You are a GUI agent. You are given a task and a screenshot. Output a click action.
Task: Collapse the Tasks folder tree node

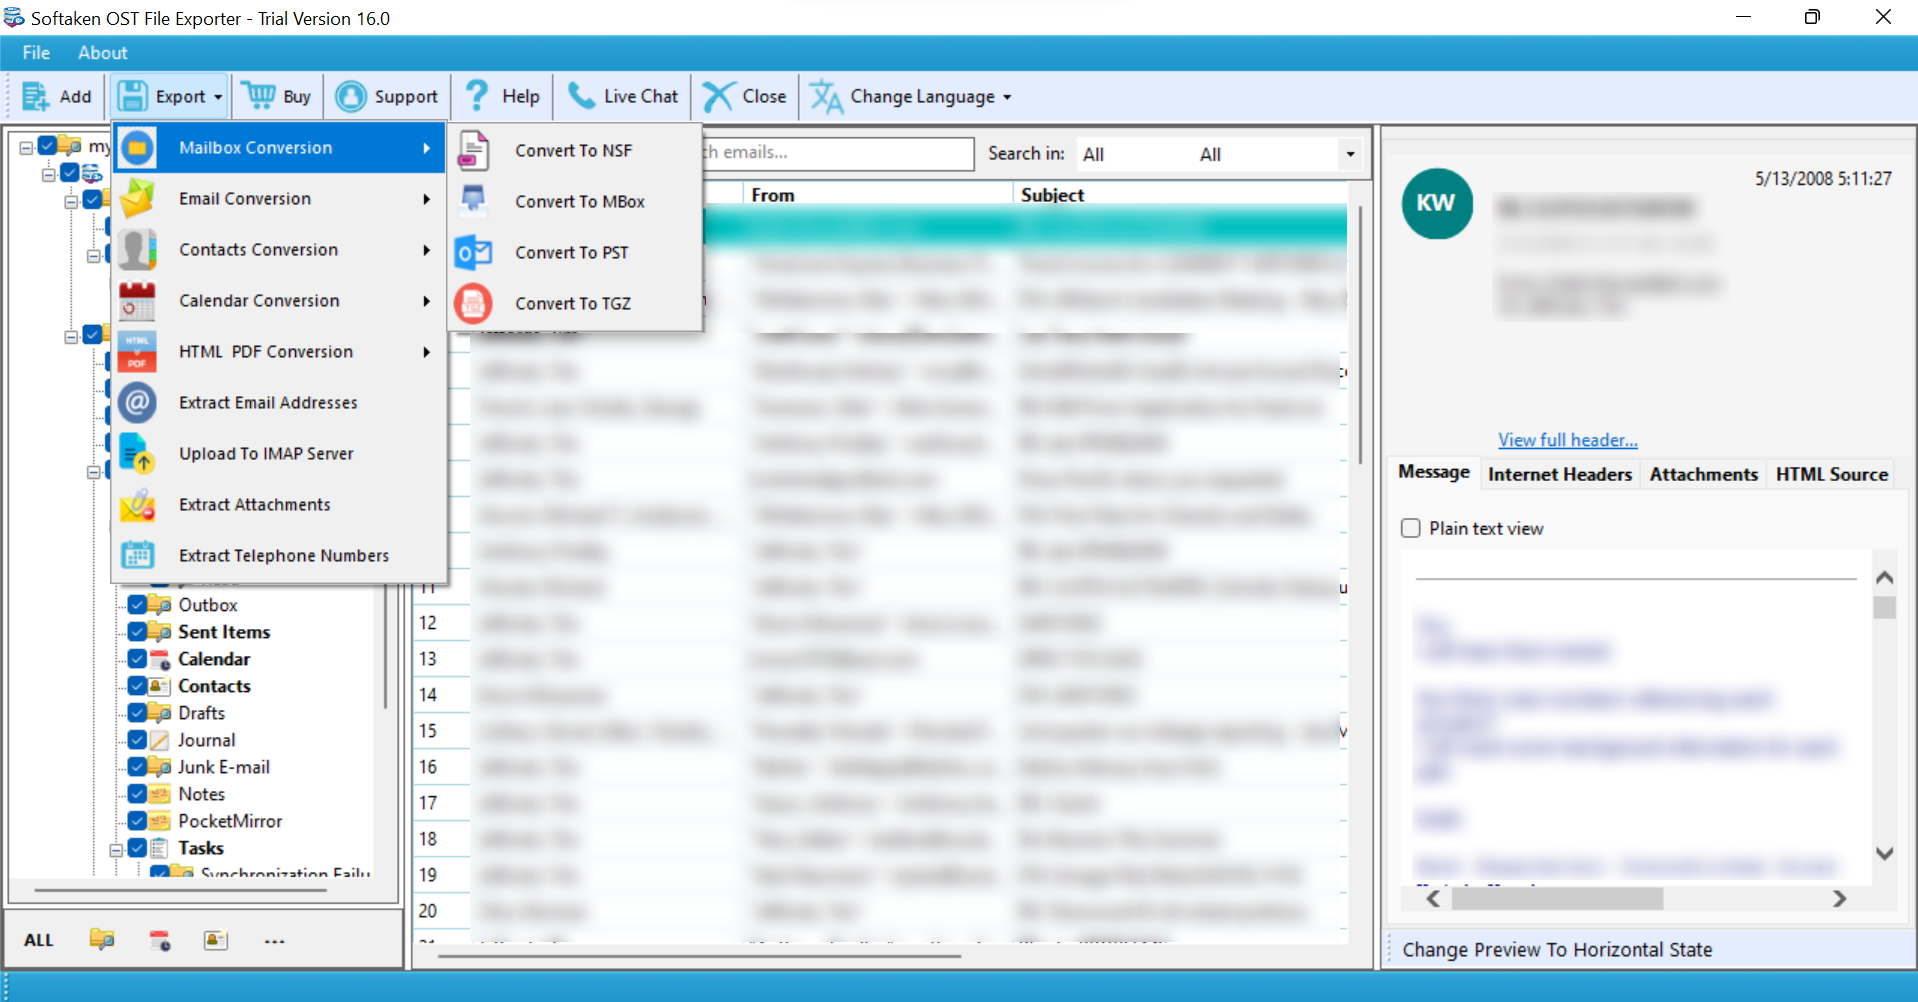116,849
